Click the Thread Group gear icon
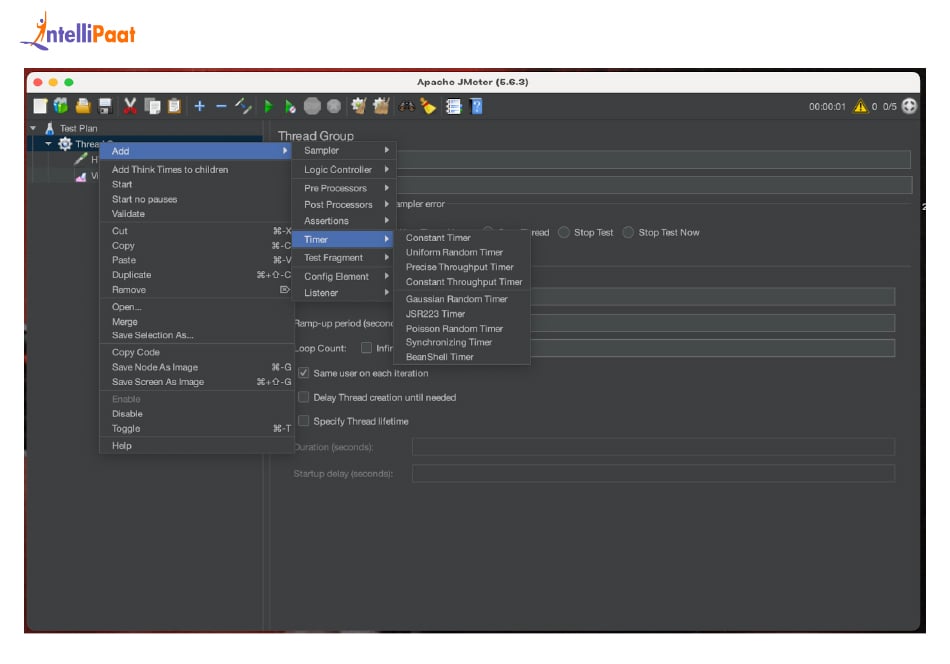 65,144
